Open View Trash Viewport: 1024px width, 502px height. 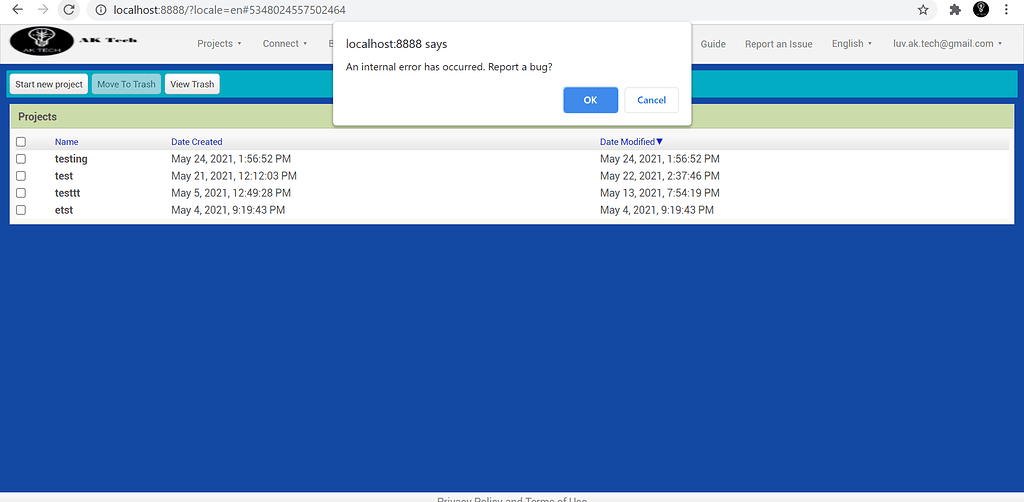[x=192, y=84]
